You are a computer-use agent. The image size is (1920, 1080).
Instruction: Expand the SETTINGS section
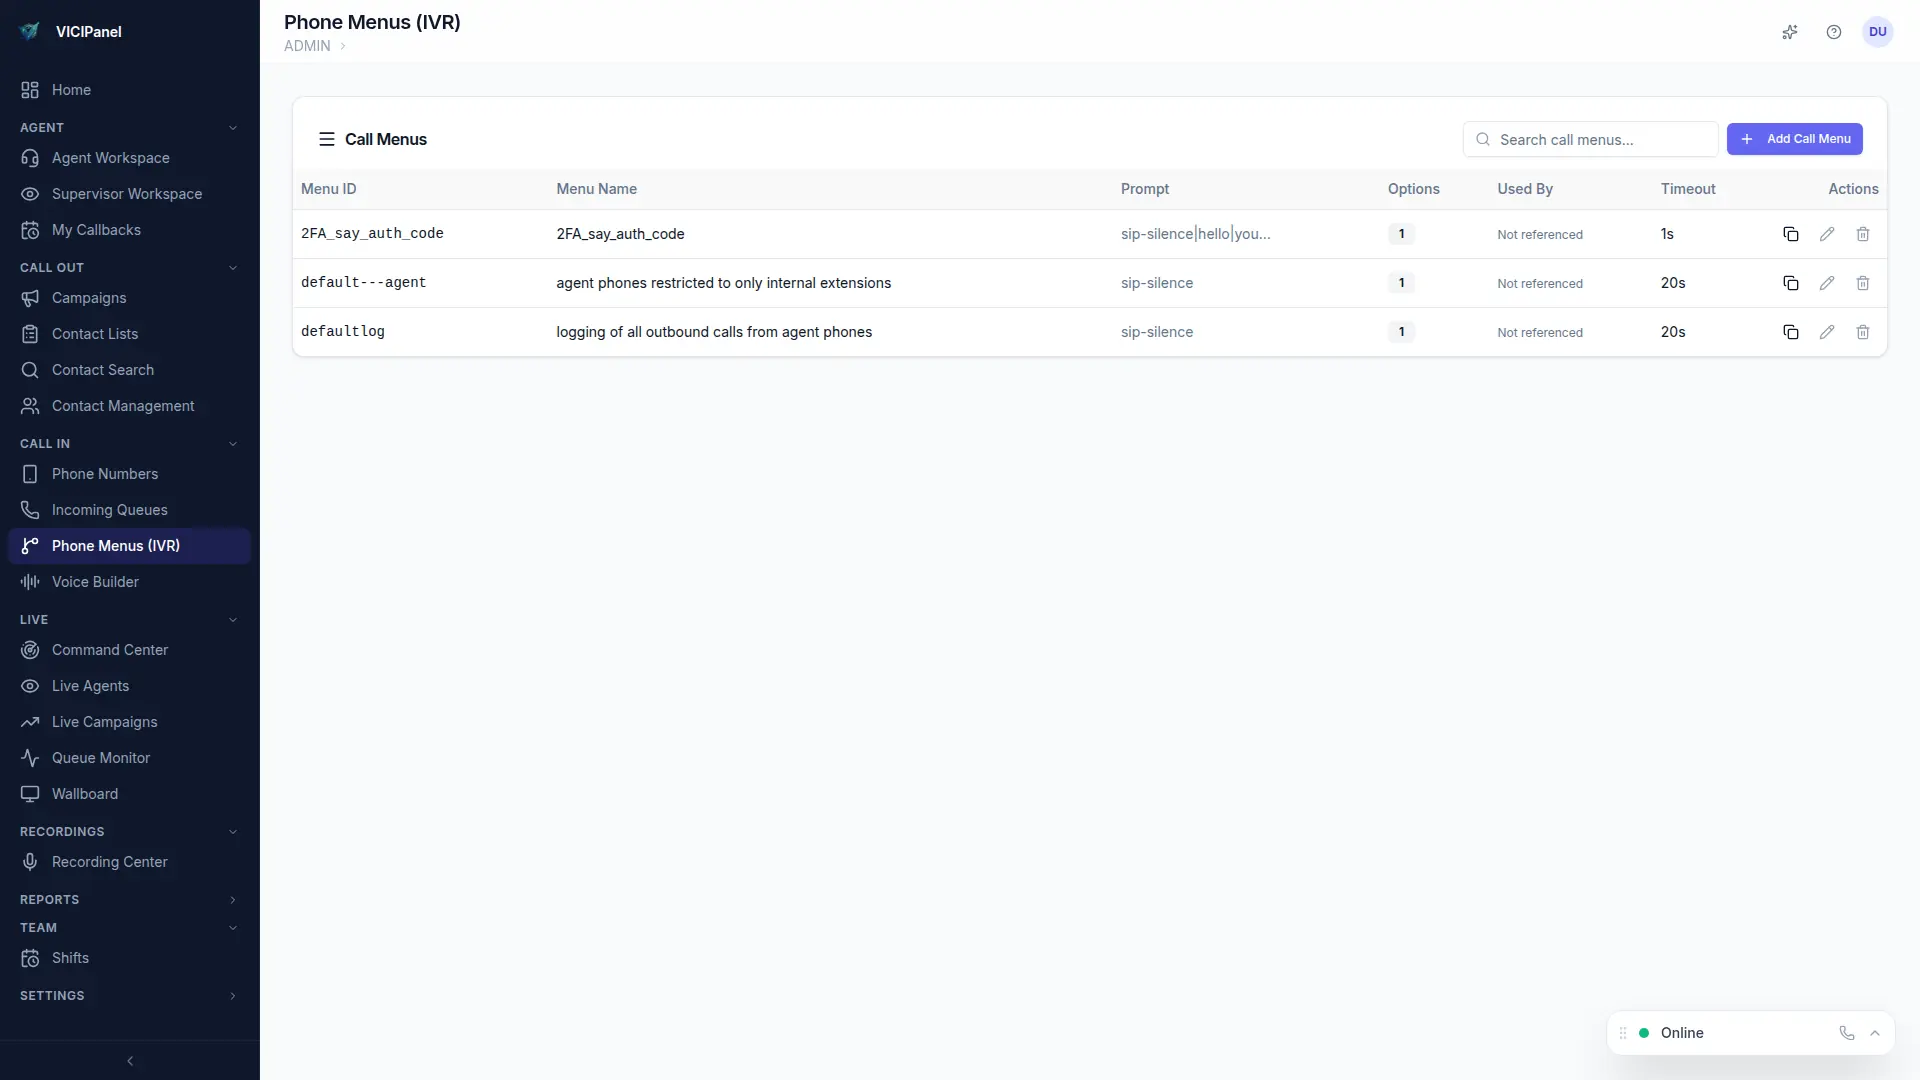click(233, 995)
